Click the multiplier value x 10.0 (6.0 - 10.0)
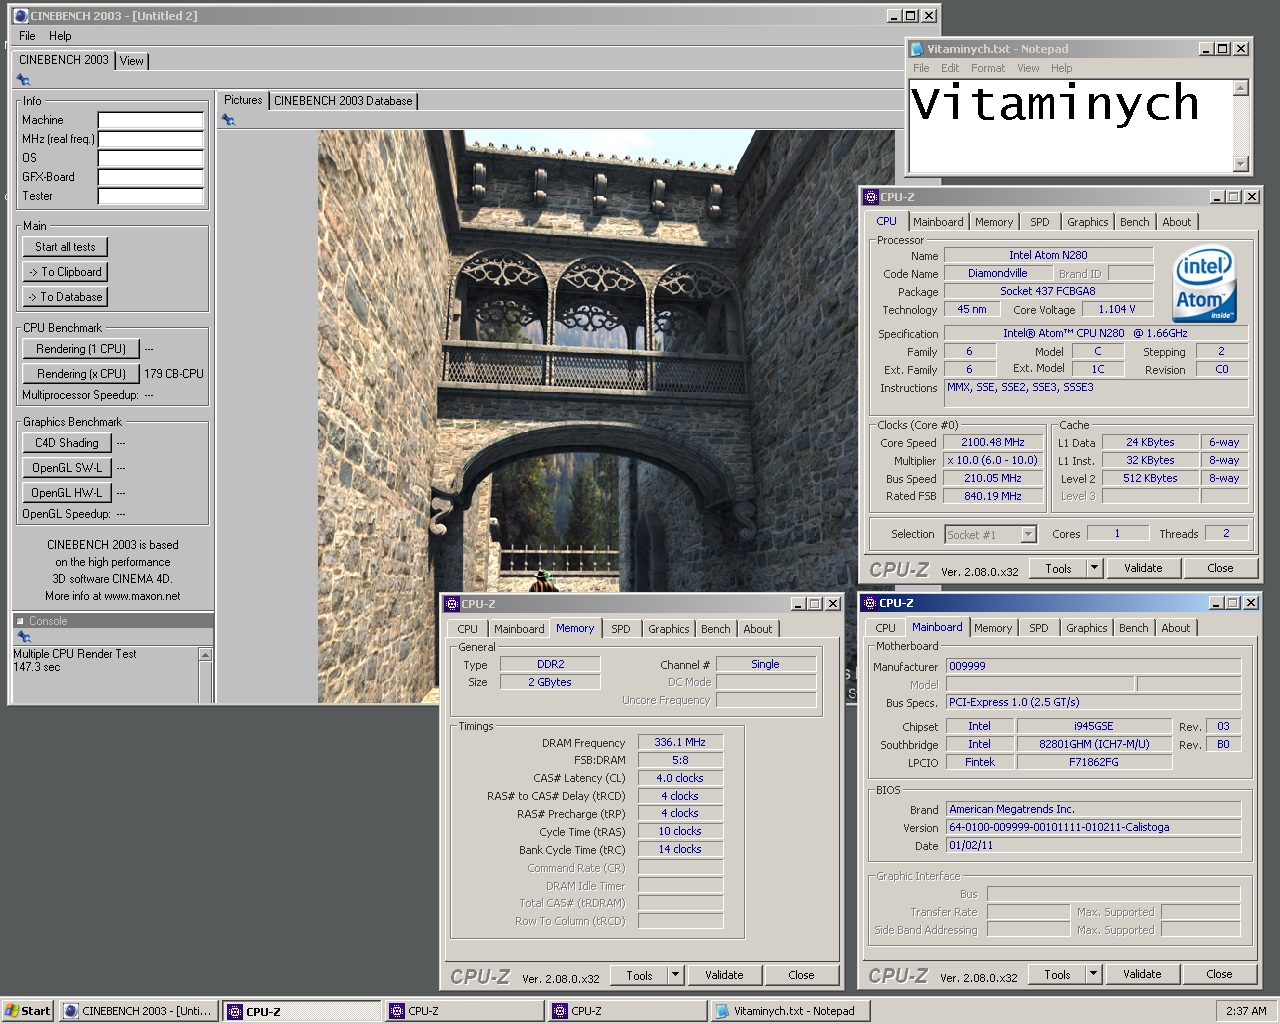The height and width of the screenshot is (1024, 1280). [x=993, y=460]
